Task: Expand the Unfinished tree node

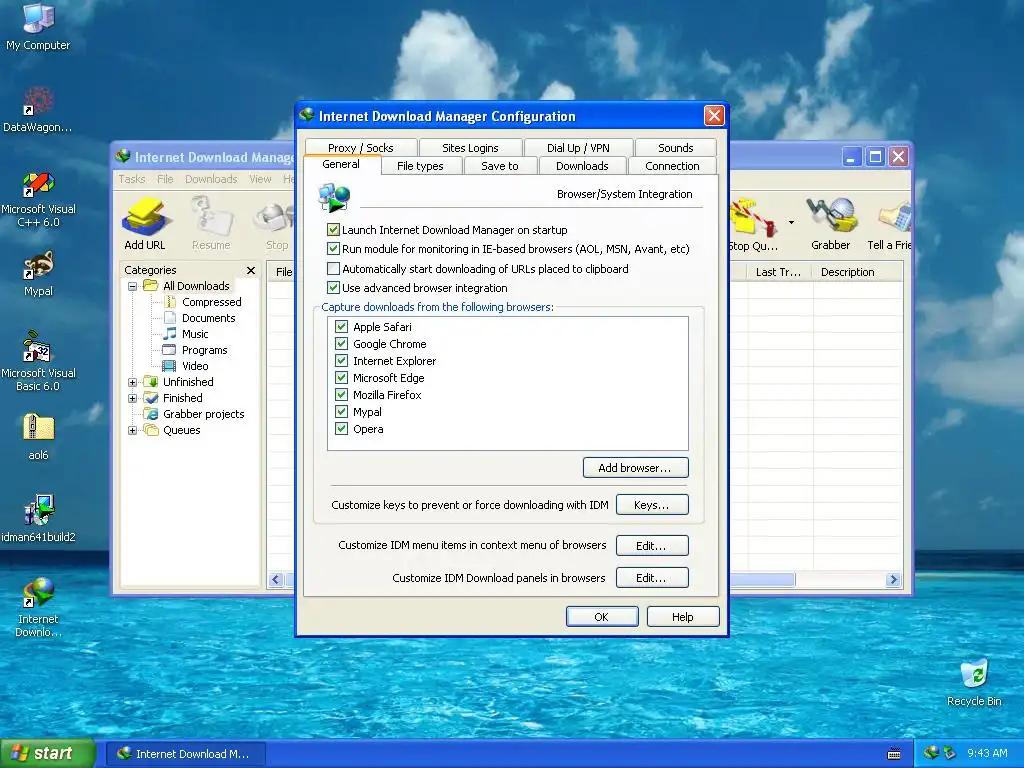Action: tap(133, 382)
